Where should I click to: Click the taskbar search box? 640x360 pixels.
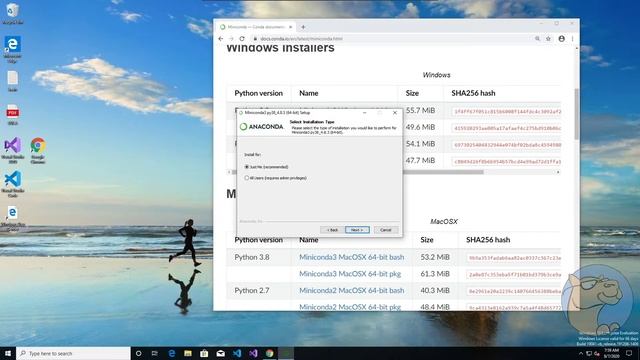73,353
